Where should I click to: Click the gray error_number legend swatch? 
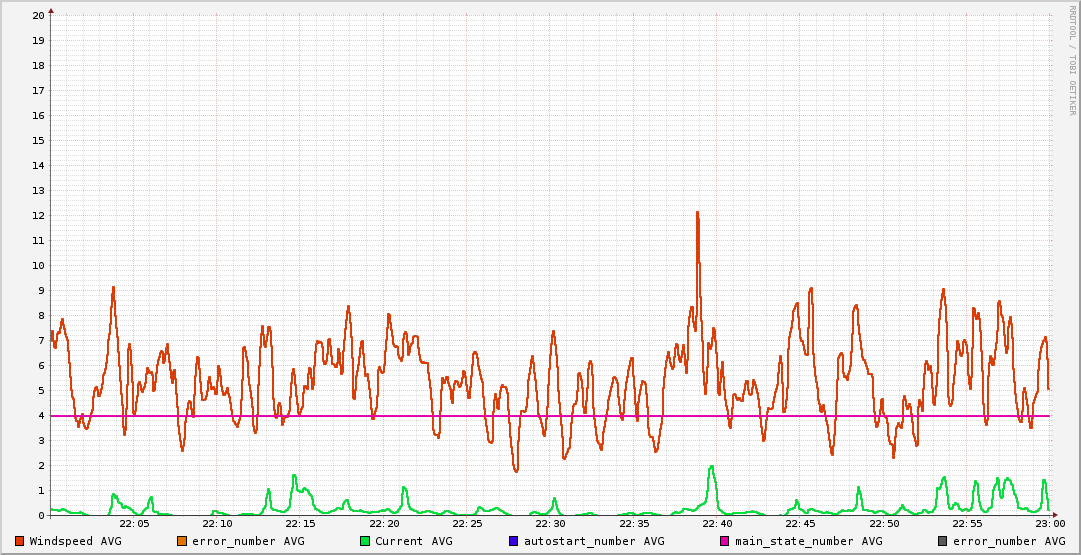point(942,541)
